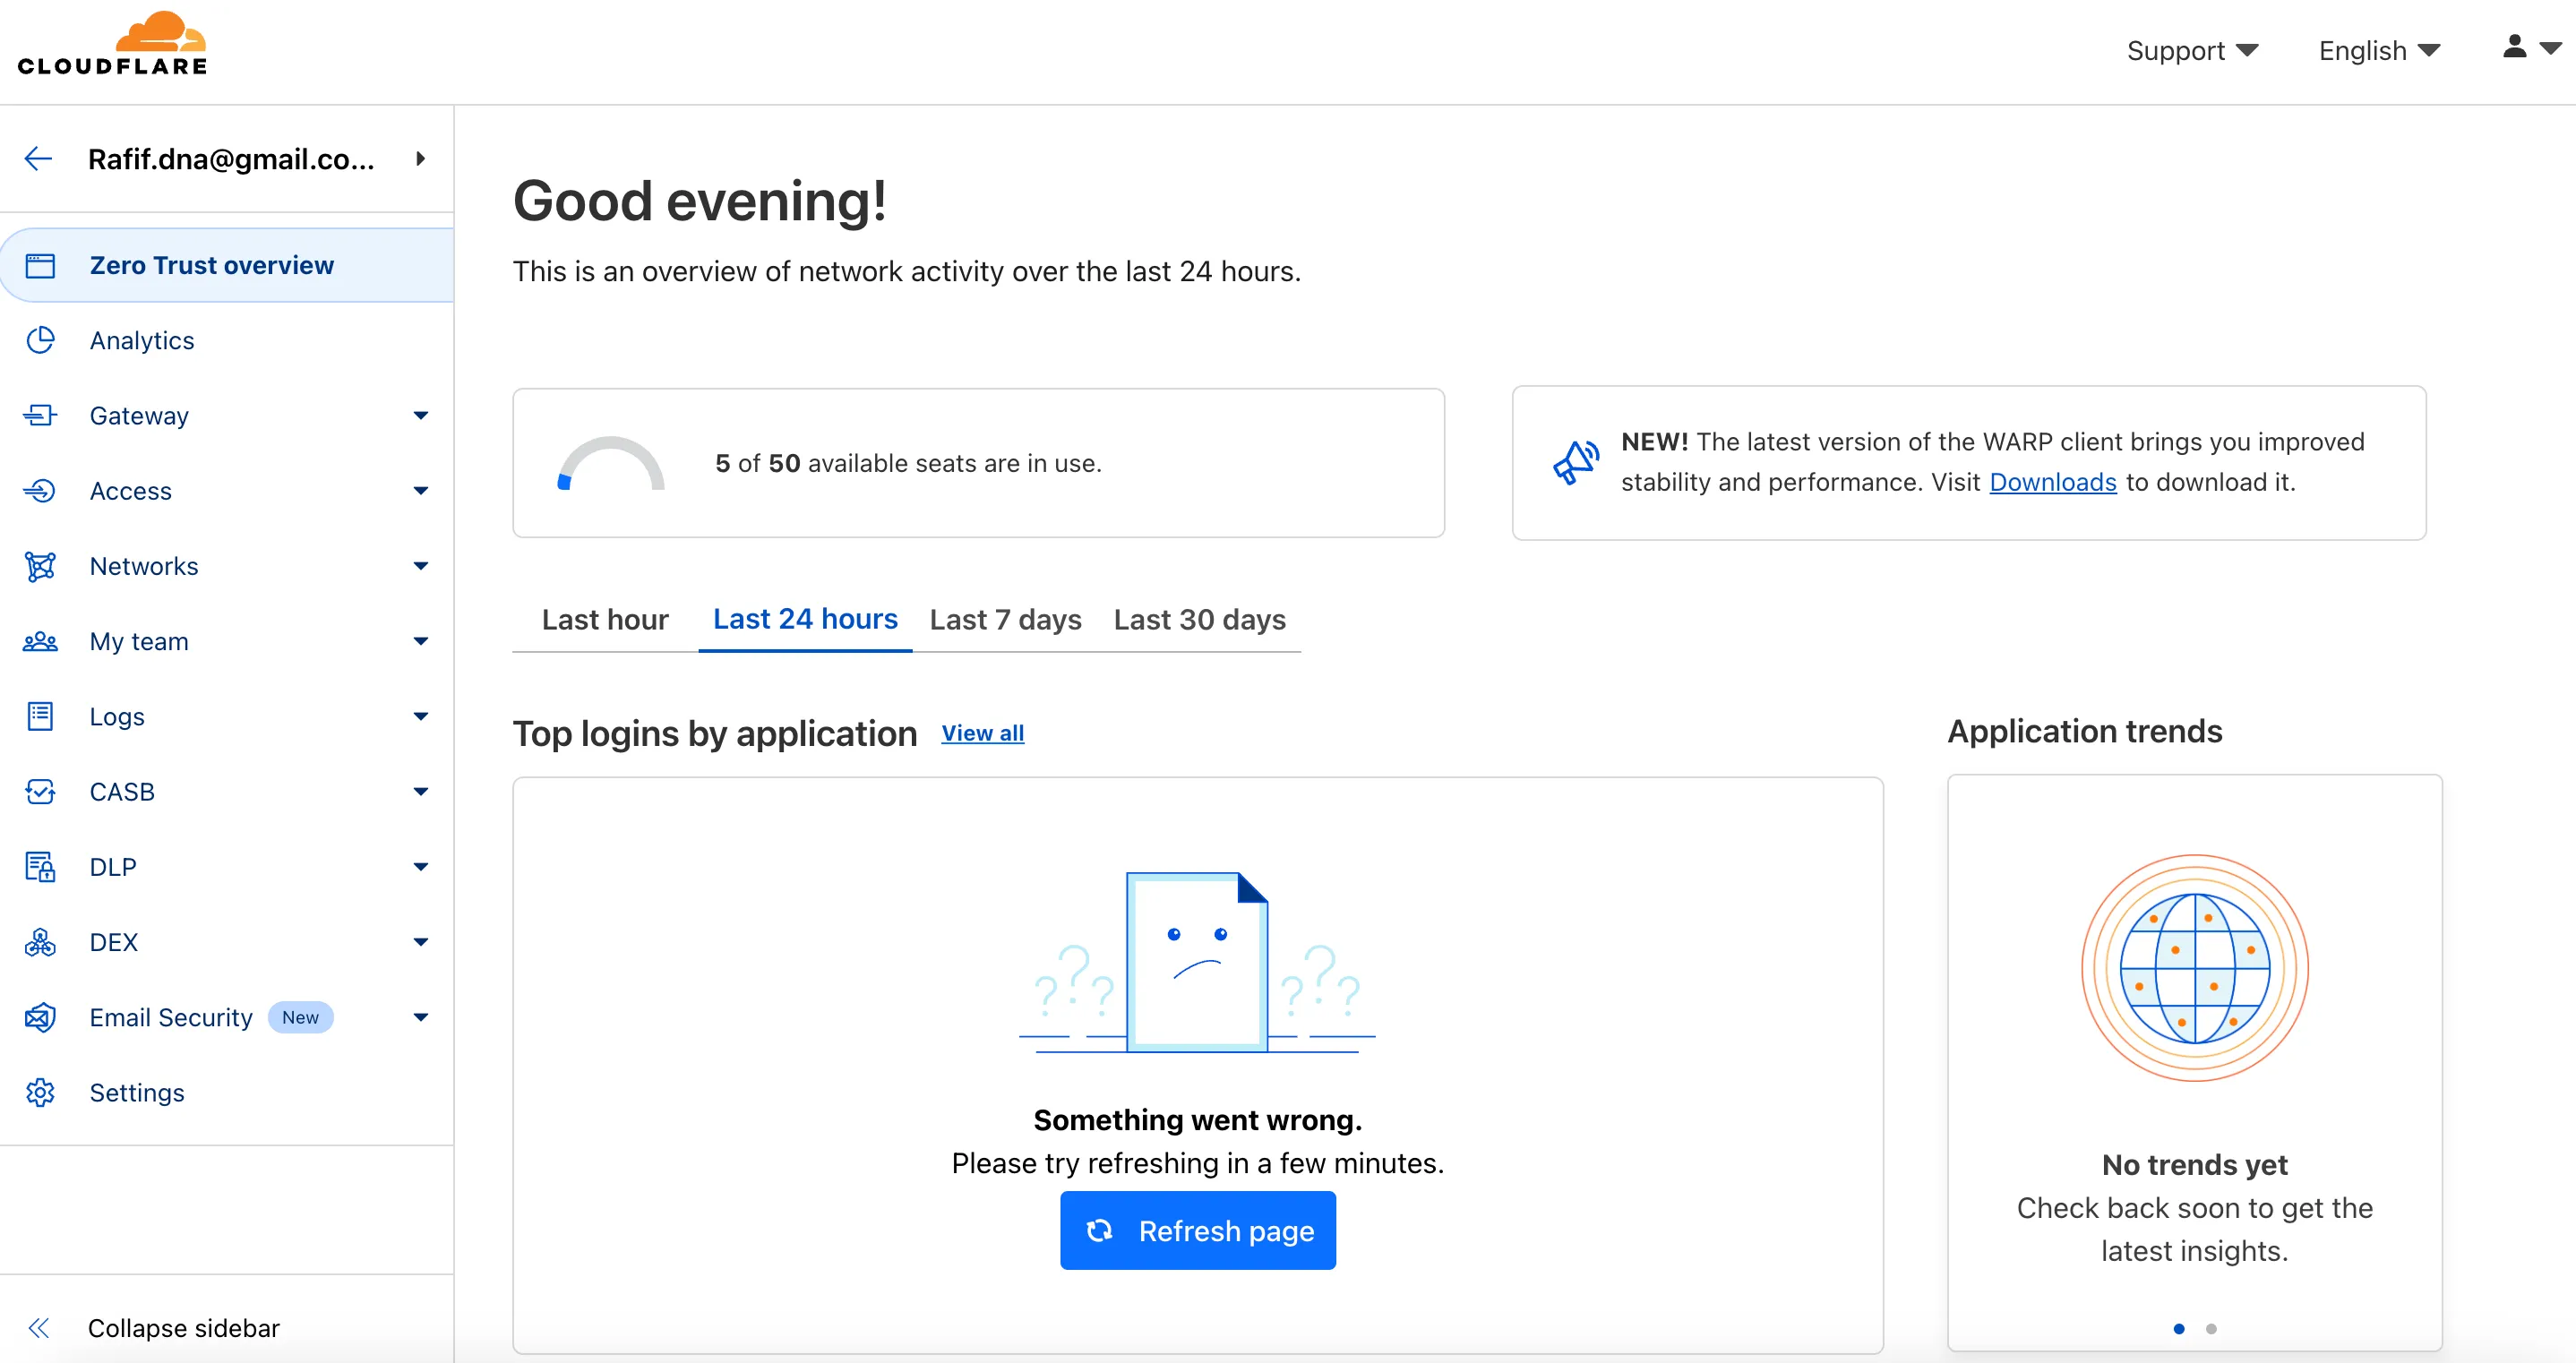Screen dimensions: 2576x1363
Task: Collapse the sidebar with the double chevron
Action: (x=39, y=1328)
